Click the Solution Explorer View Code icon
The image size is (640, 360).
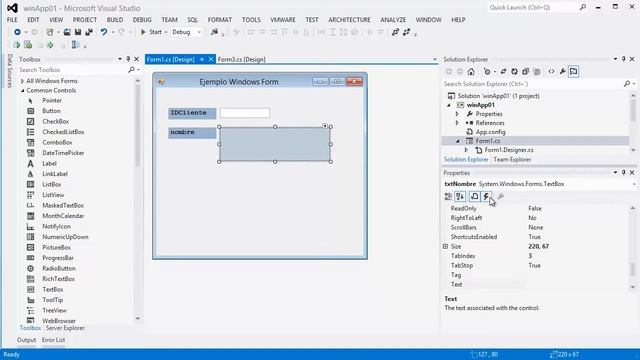551,71
